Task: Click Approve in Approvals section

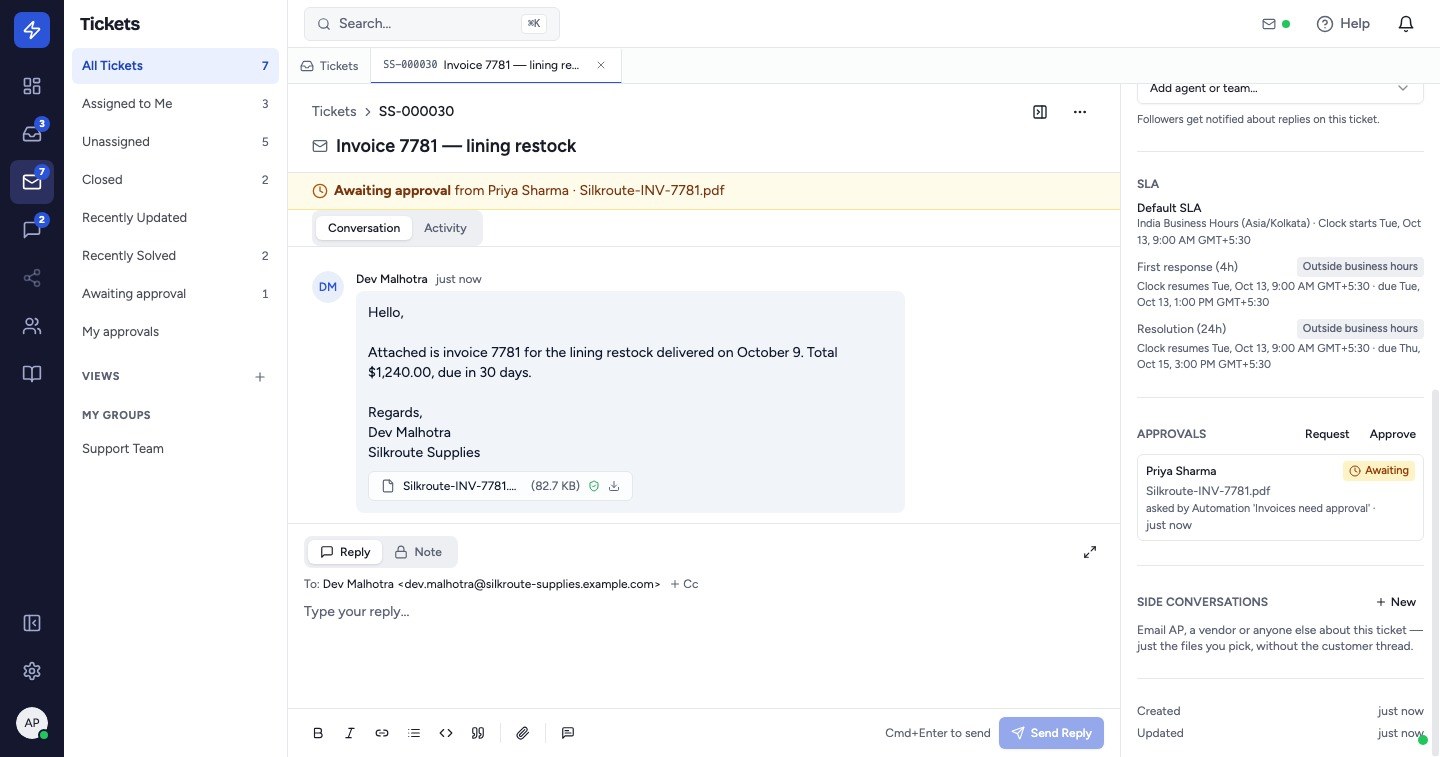Action: coord(1393,434)
